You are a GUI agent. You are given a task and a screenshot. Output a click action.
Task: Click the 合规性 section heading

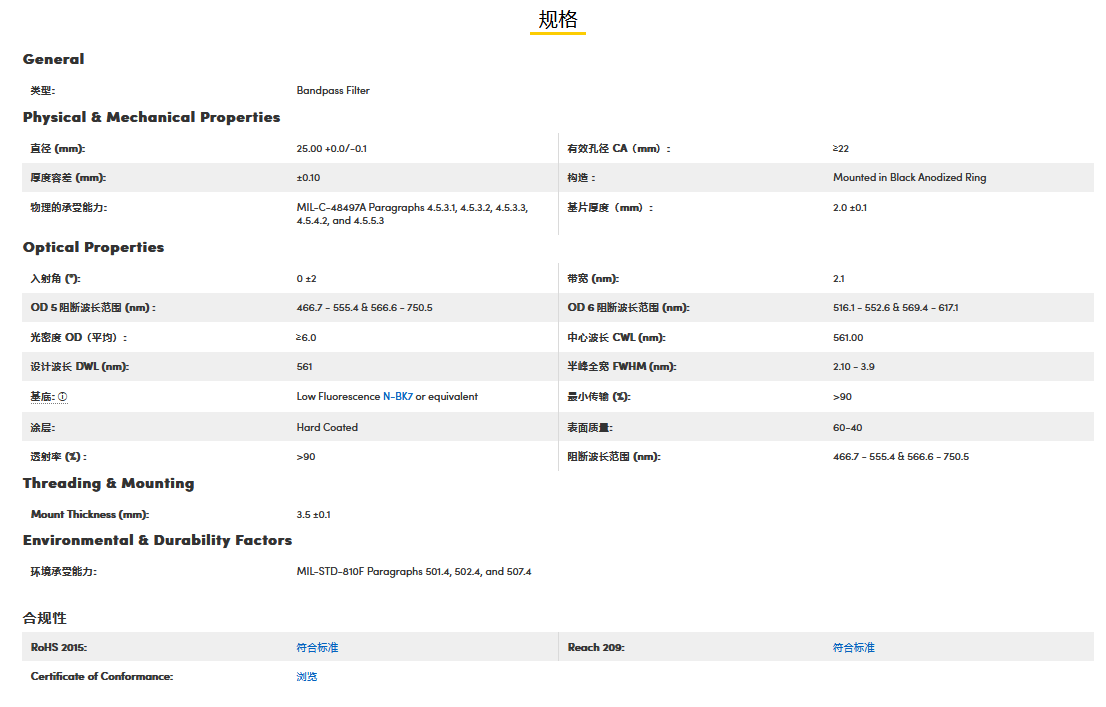tap(45, 618)
